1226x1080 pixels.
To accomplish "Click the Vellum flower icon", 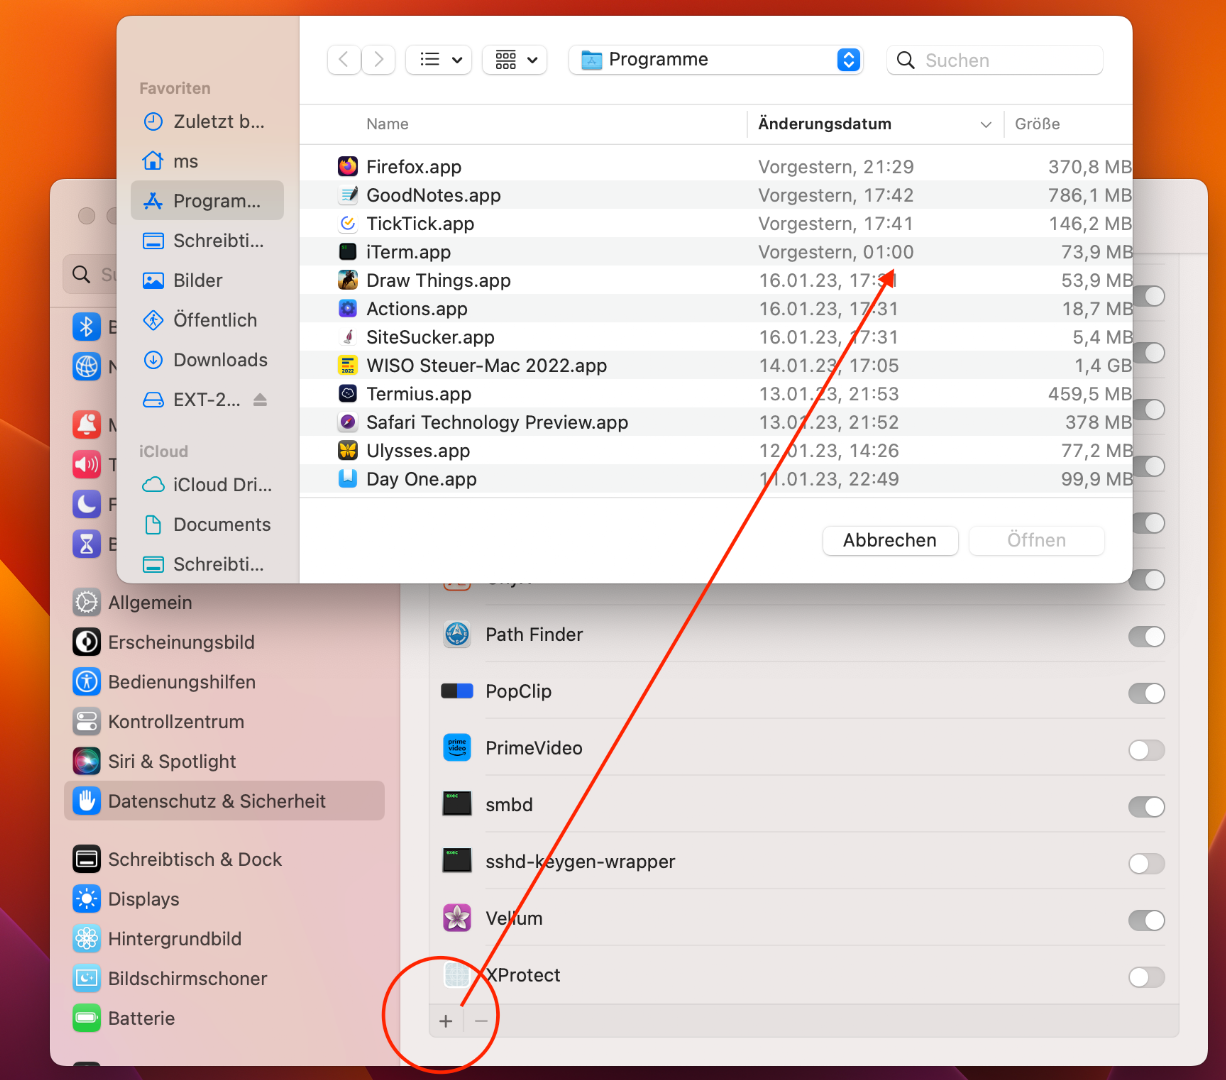I will click(x=457, y=918).
